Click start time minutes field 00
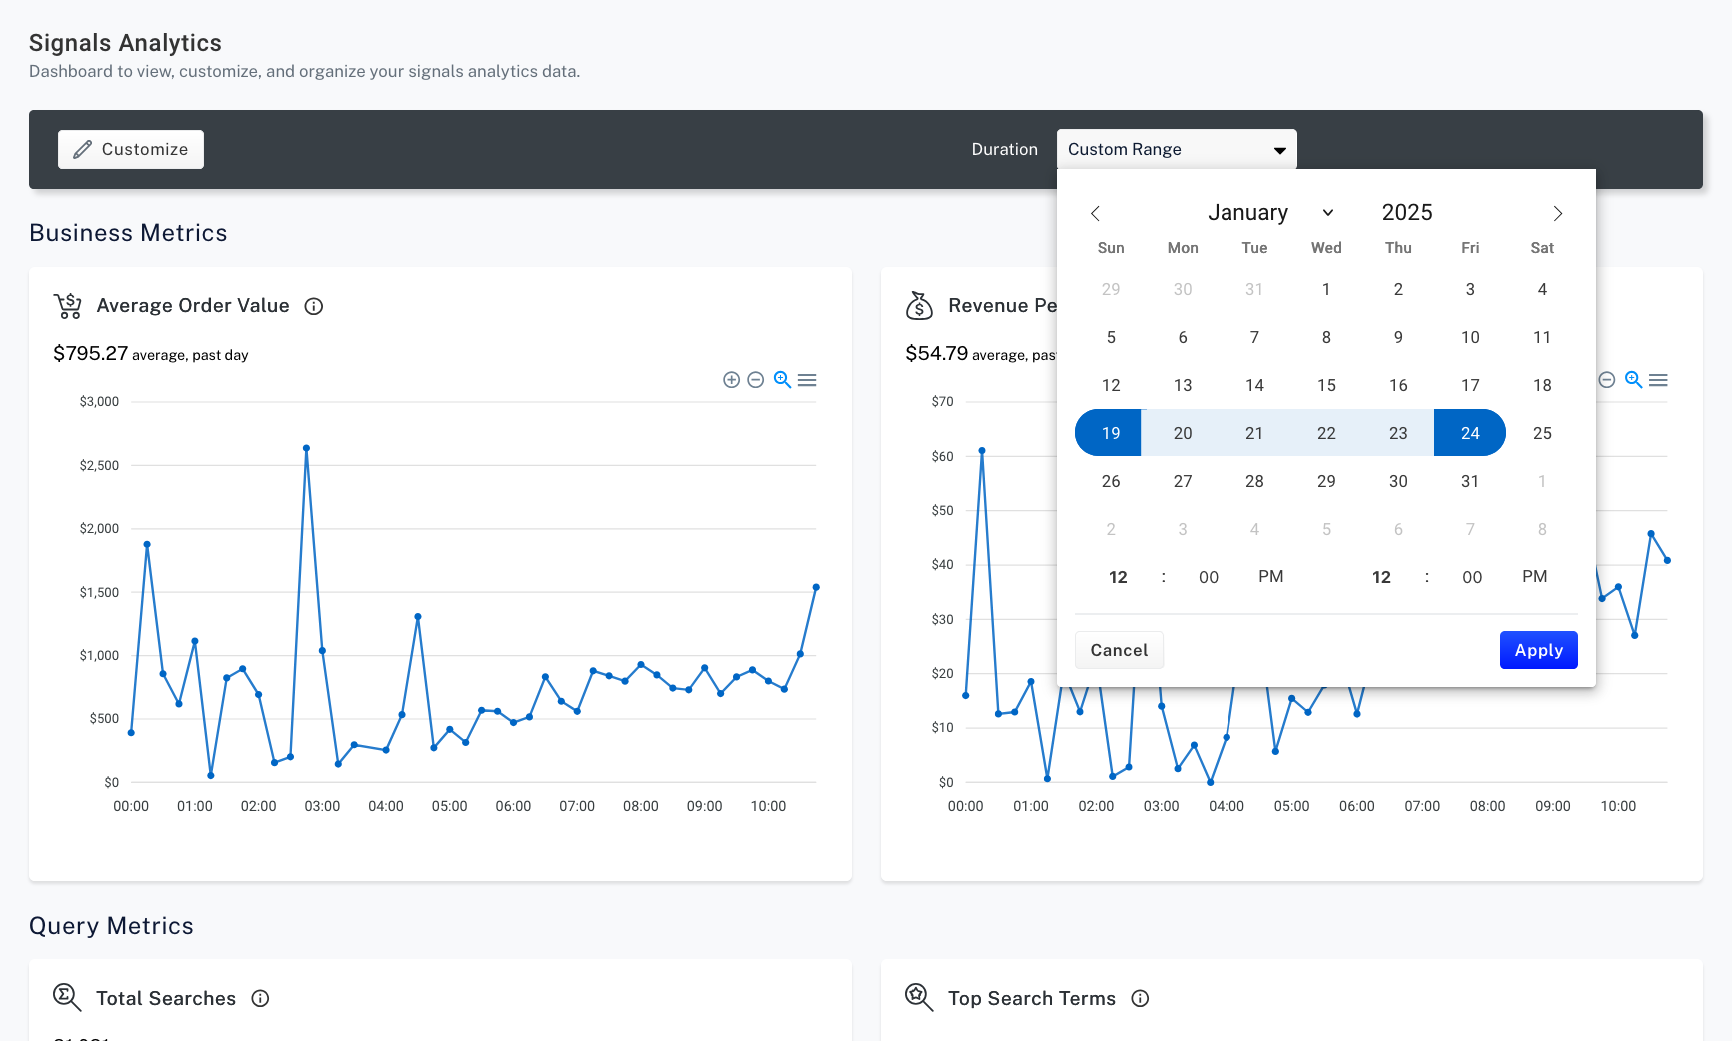The image size is (1732, 1041). click(1209, 577)
